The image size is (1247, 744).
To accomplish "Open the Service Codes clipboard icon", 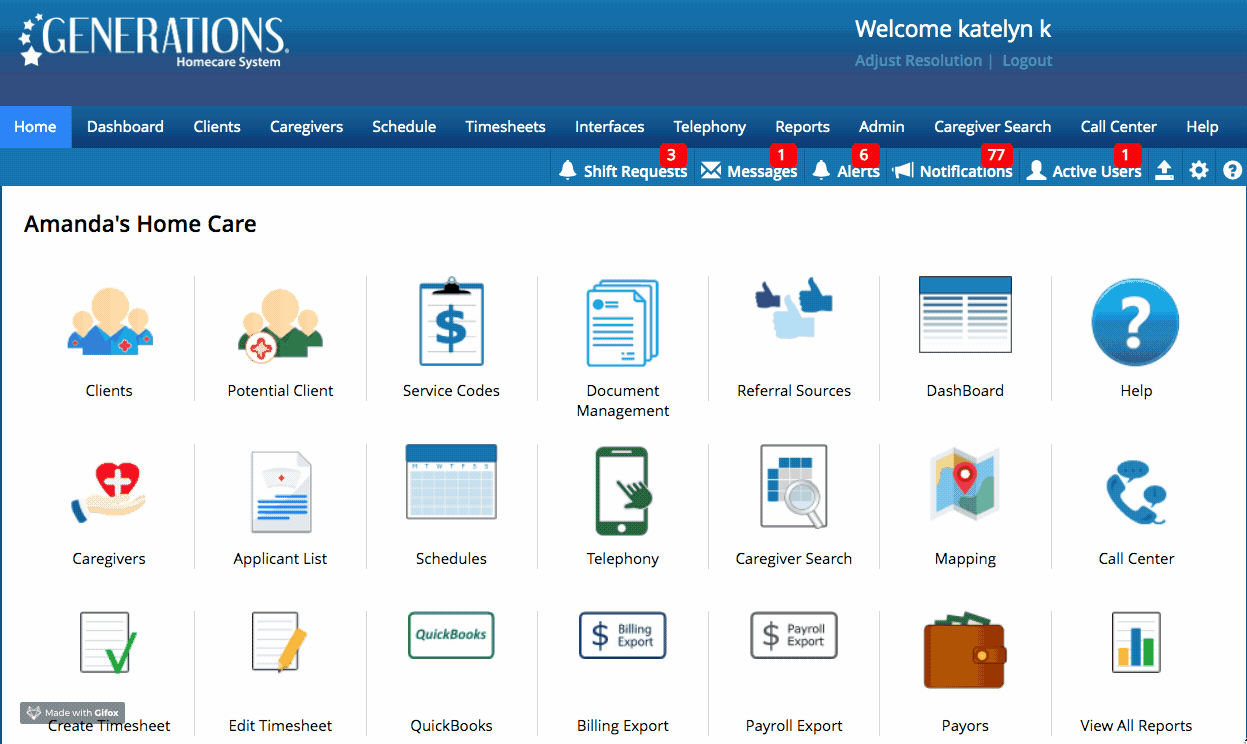I will [451, 321].
